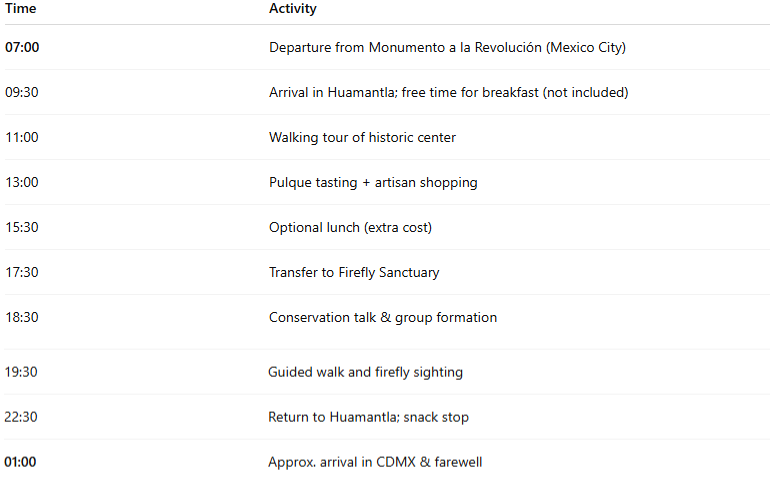The height and width of the screenshot is (478, 770).
Task: Select the 07:00 departure time cell
Action: 22,47
